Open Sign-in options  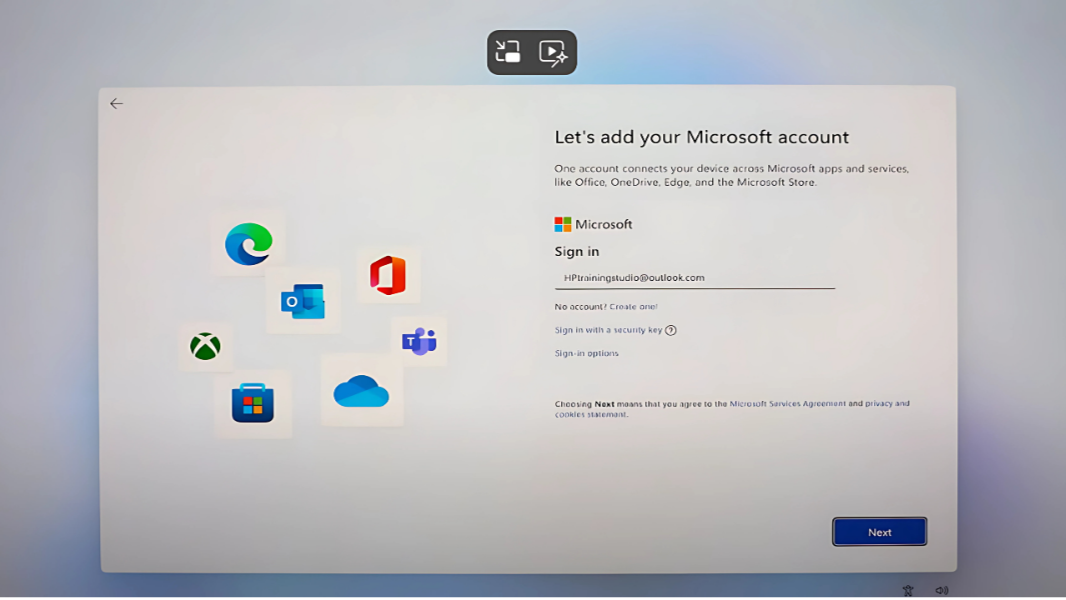coord(587,353)
